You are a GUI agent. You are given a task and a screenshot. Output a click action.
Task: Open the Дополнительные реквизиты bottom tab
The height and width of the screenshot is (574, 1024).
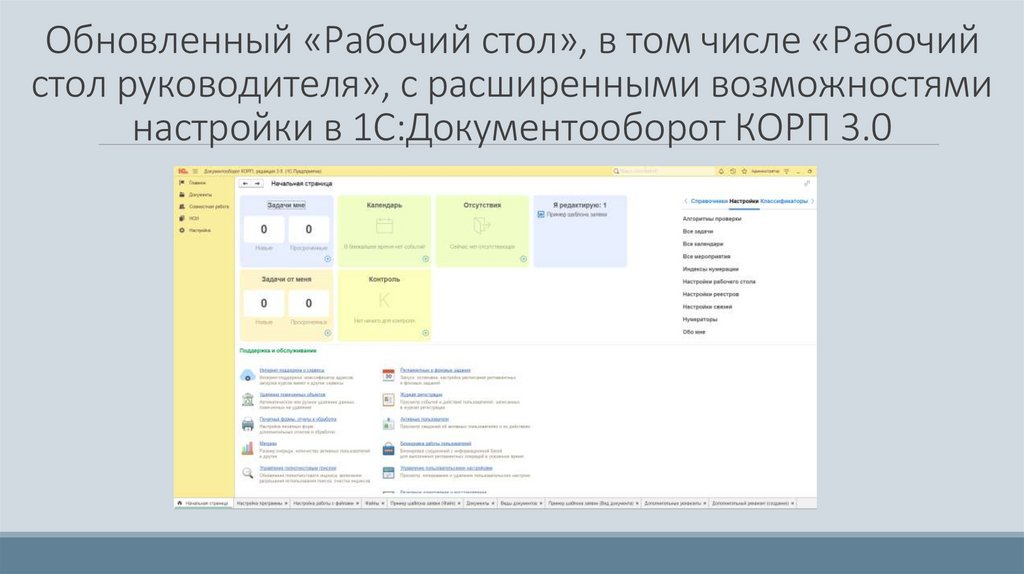click(674, 503)
